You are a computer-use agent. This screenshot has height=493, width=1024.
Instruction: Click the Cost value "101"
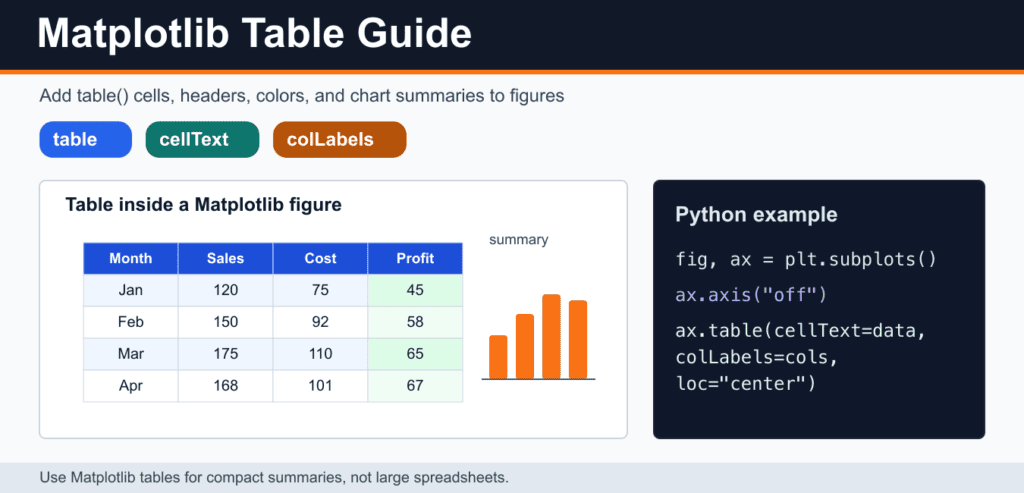(321, 386)
